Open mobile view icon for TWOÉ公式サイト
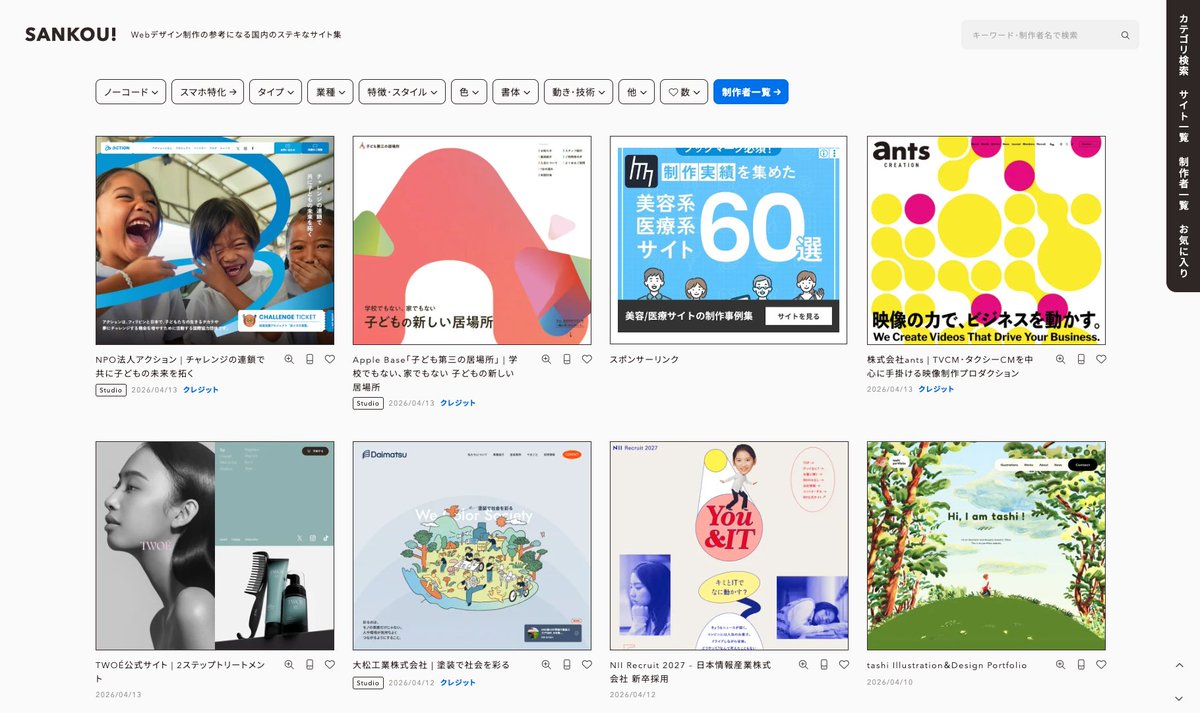 pos(310,664)
